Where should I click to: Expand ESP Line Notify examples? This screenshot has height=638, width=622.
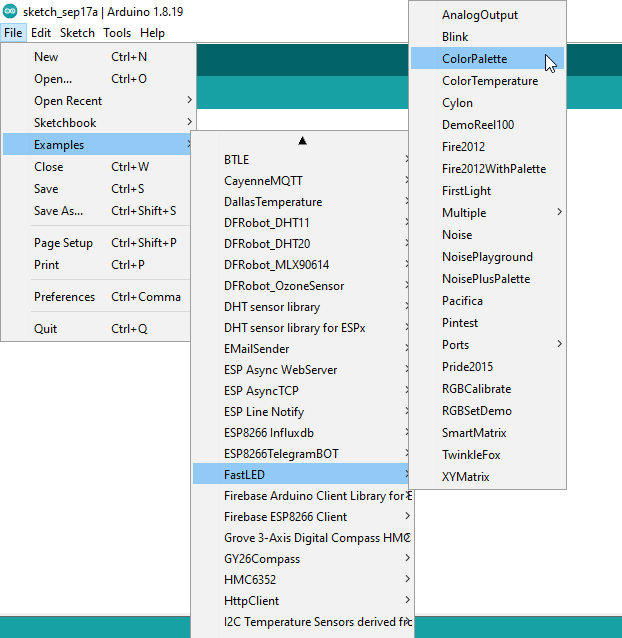point(302,412)
